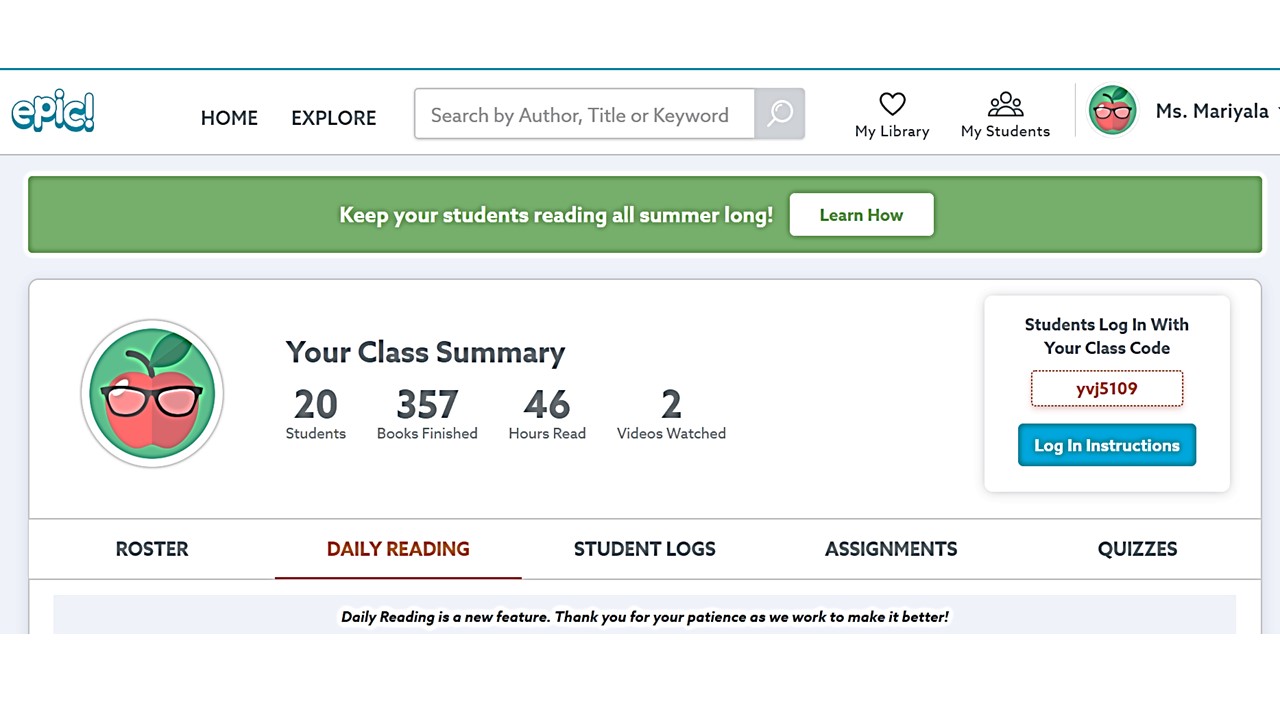The width and height of the screenshot is (1280, 720).
Task: Open the QUIZZES tab
Action: pos(1137,549)
